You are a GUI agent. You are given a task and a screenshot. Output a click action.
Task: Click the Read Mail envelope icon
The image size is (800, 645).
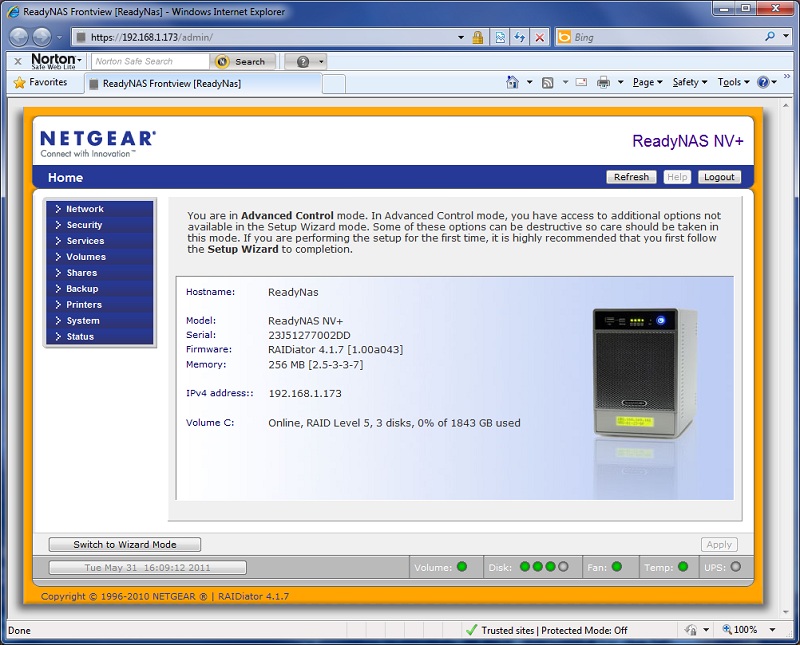(x=581, y=82)
